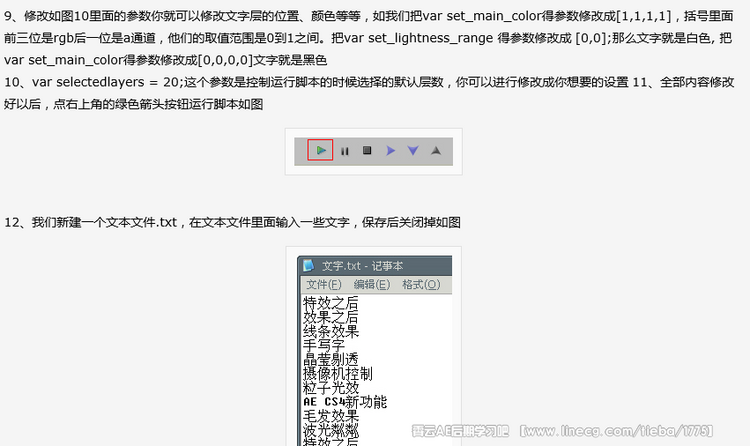Open the 编辑(E) menu in Notepad

pyautogui.click(x=372, y=285)
